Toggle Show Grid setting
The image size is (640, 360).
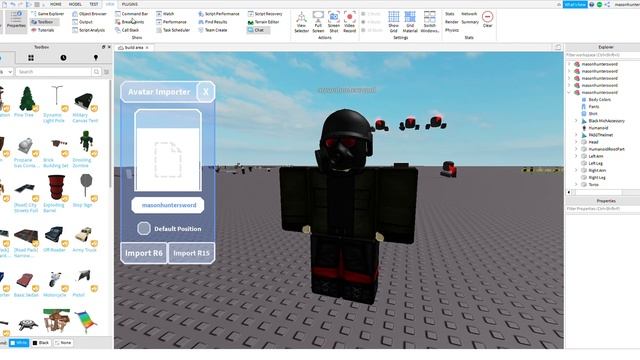[x=393, y=22]
